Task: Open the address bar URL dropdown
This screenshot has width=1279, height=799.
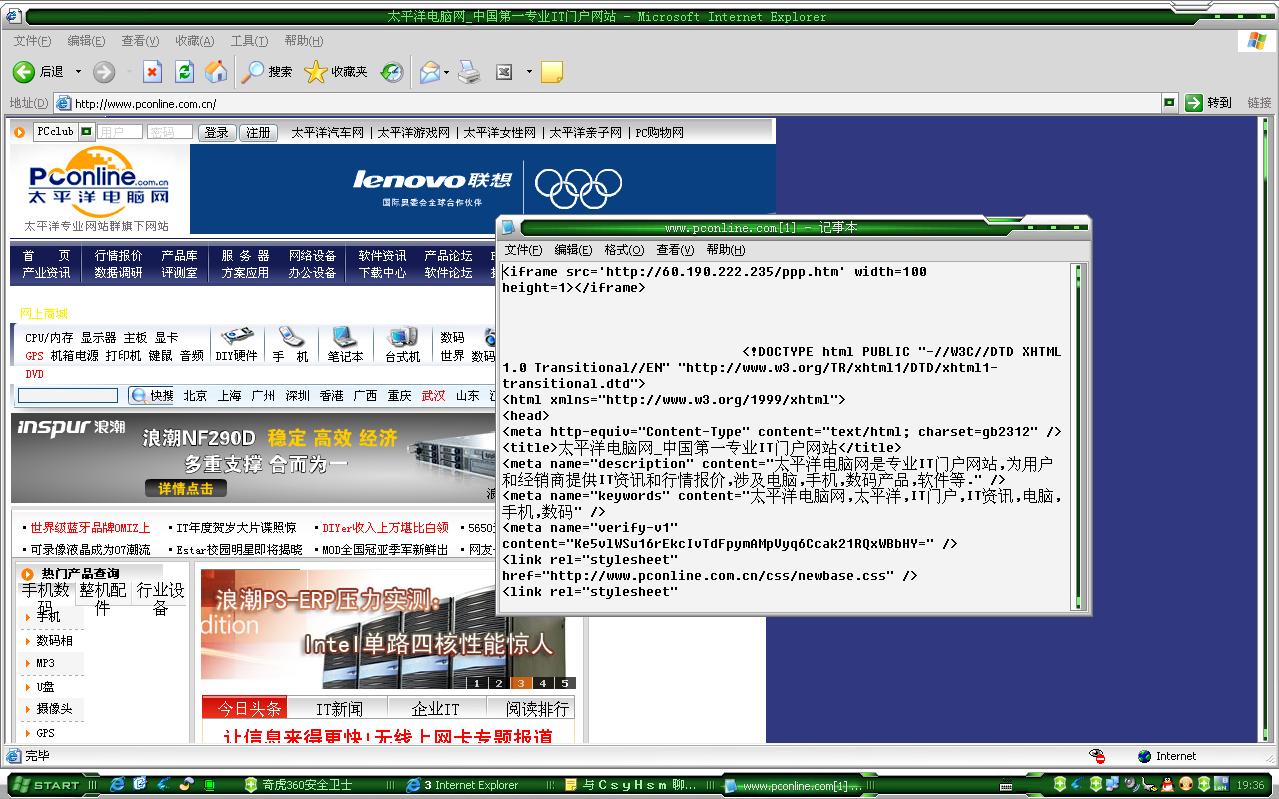Action: pyautogui.click(x=1169, y=102)
